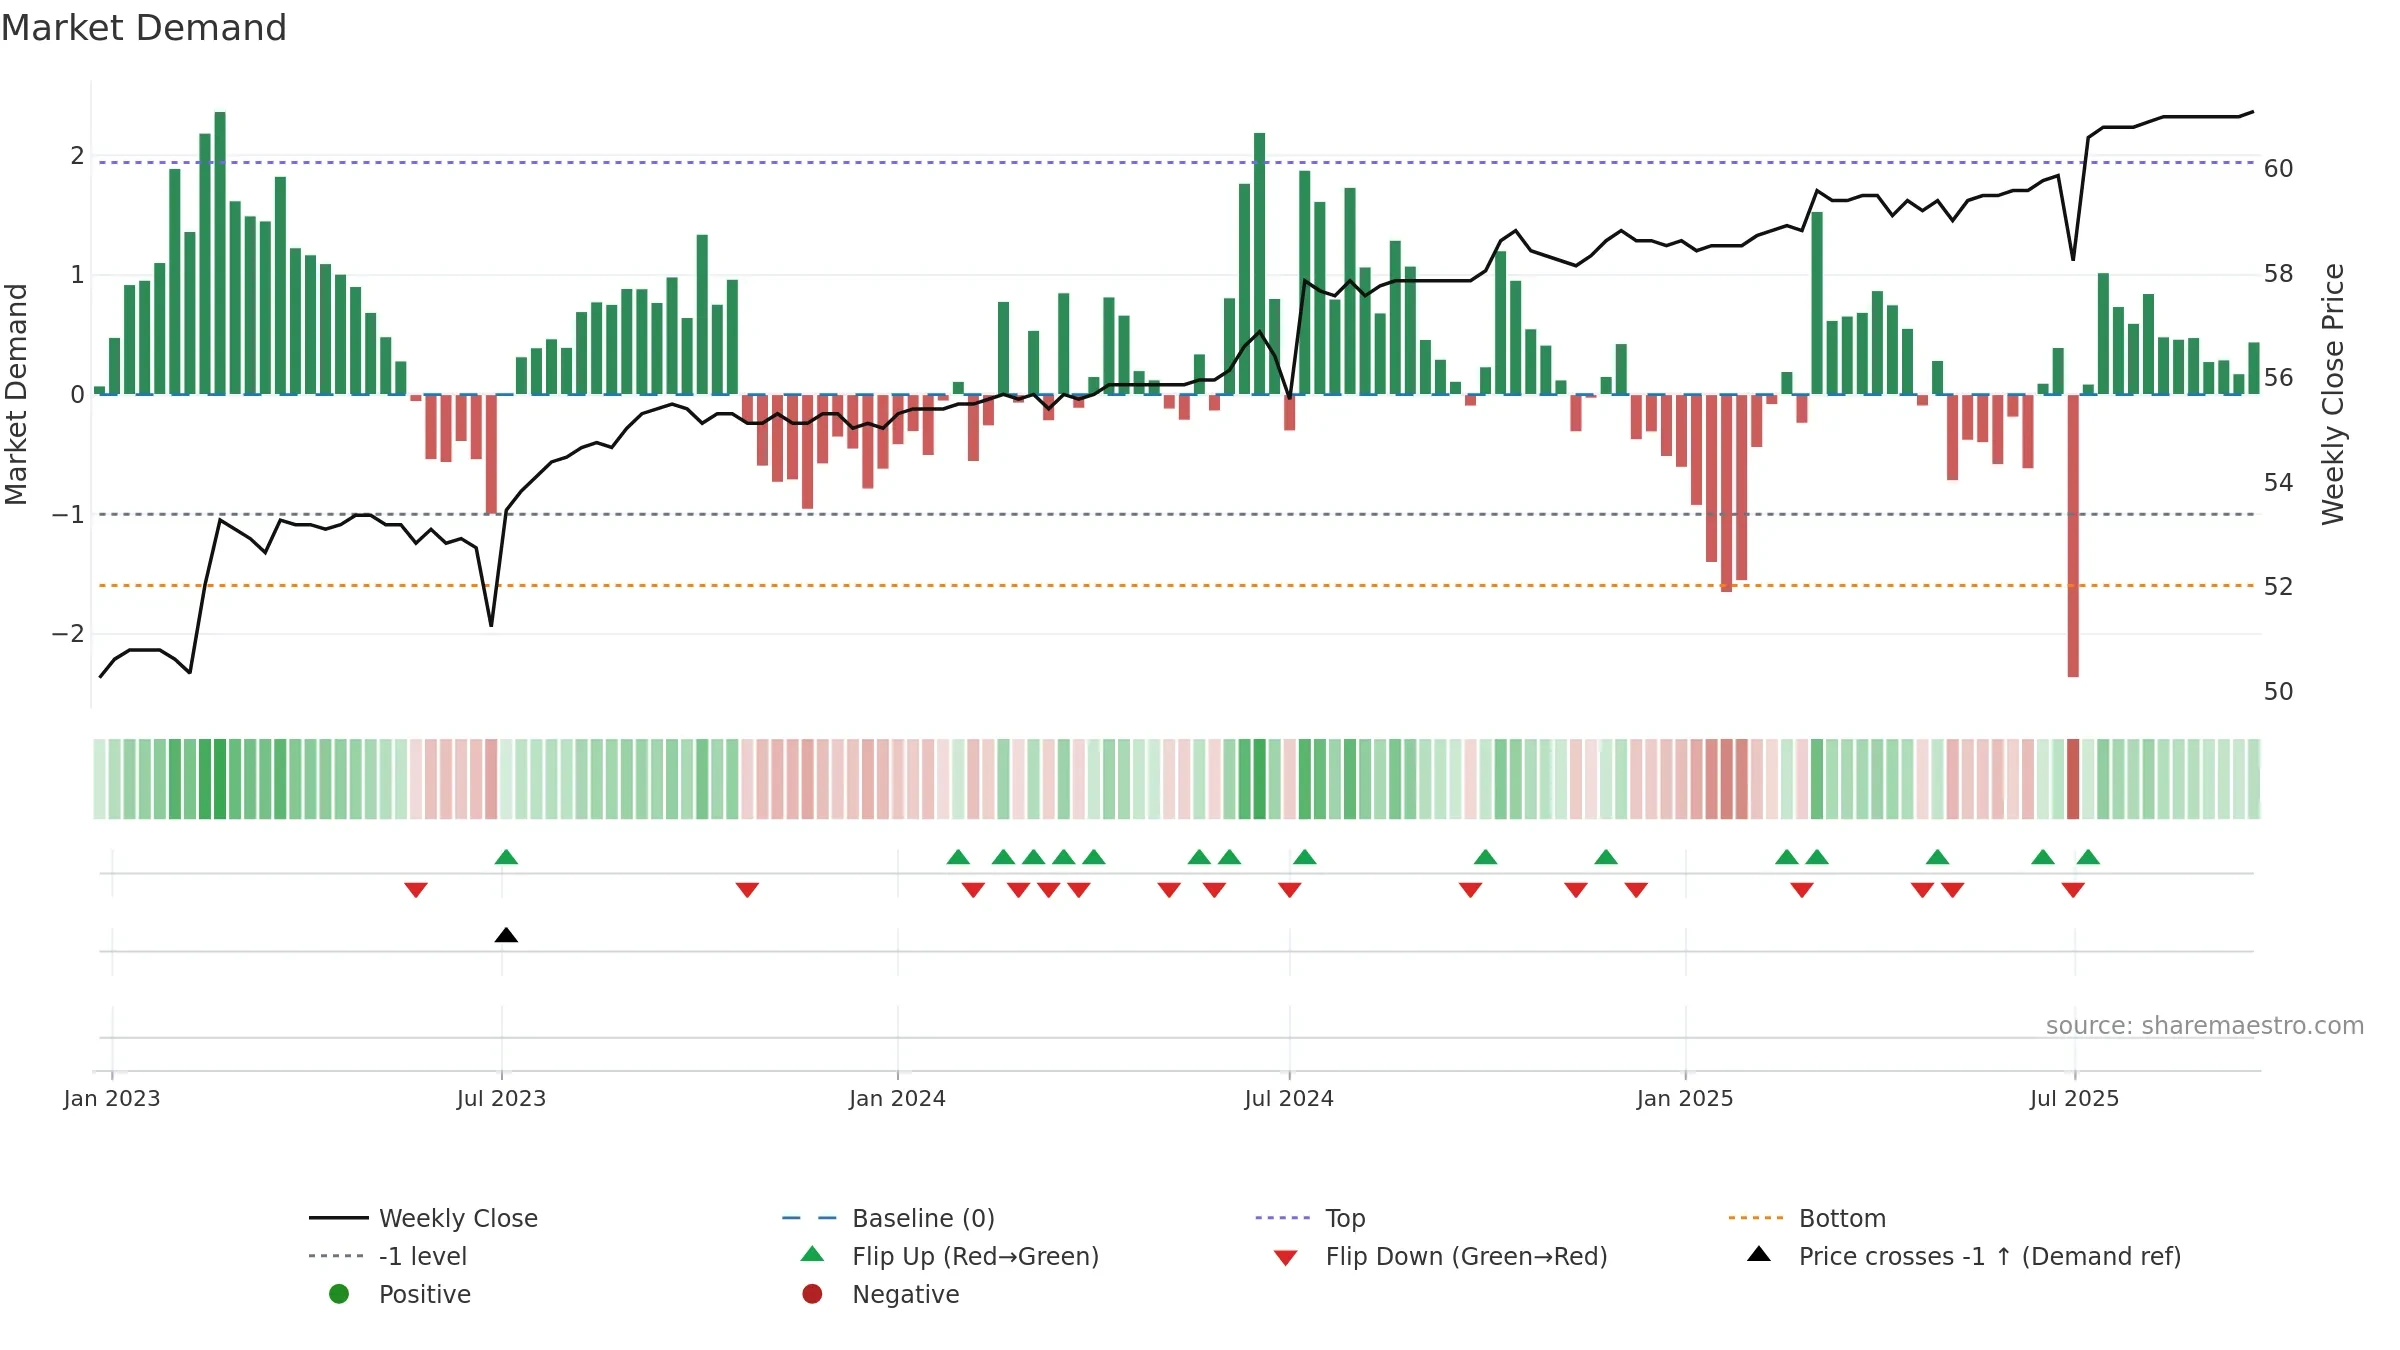Click the Positive legend label
The width and height of the screenshot is (2400, 1350).
[425, 1294]
